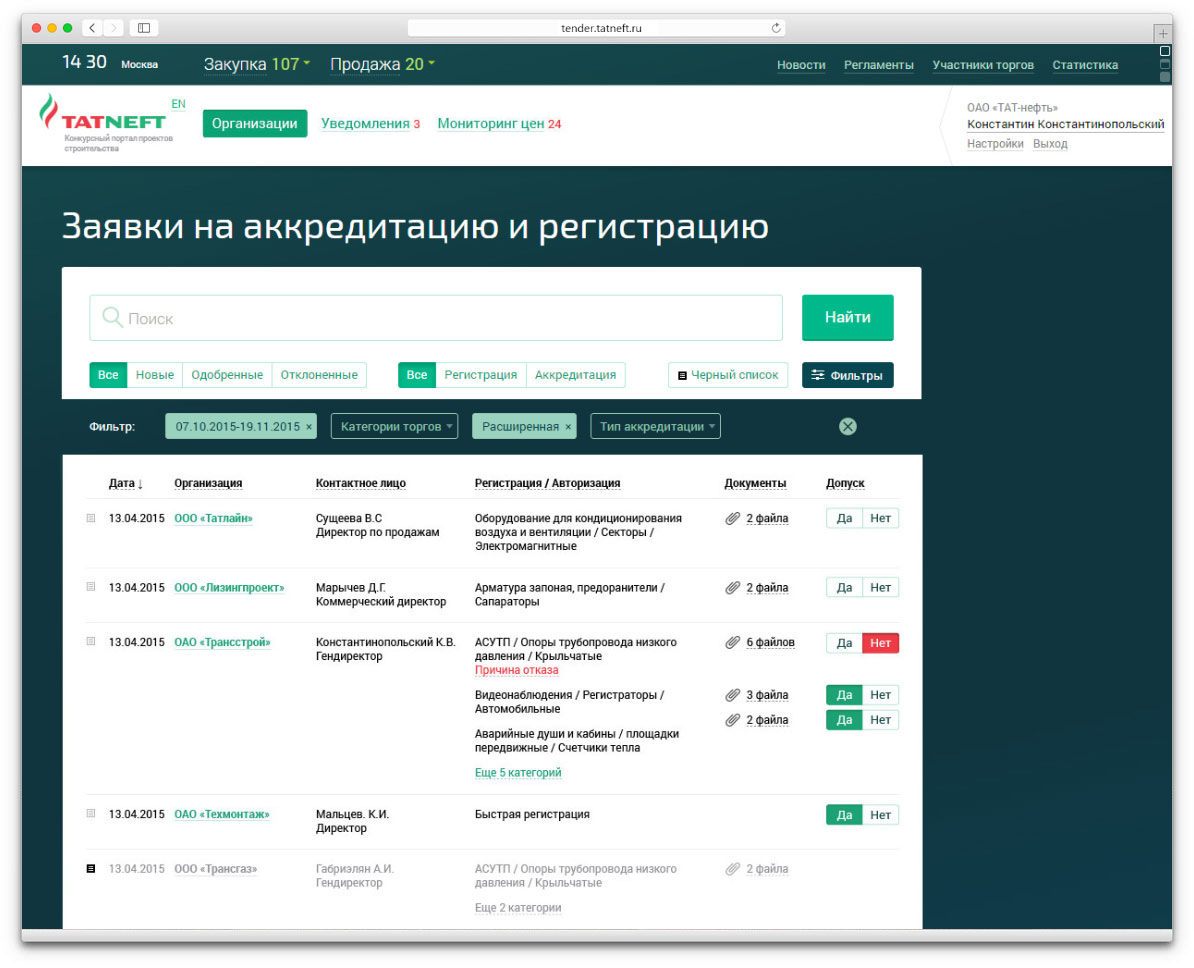
Task: Click row marker icon beside ООО «Лизингпроект»
Action: [91, 587]
